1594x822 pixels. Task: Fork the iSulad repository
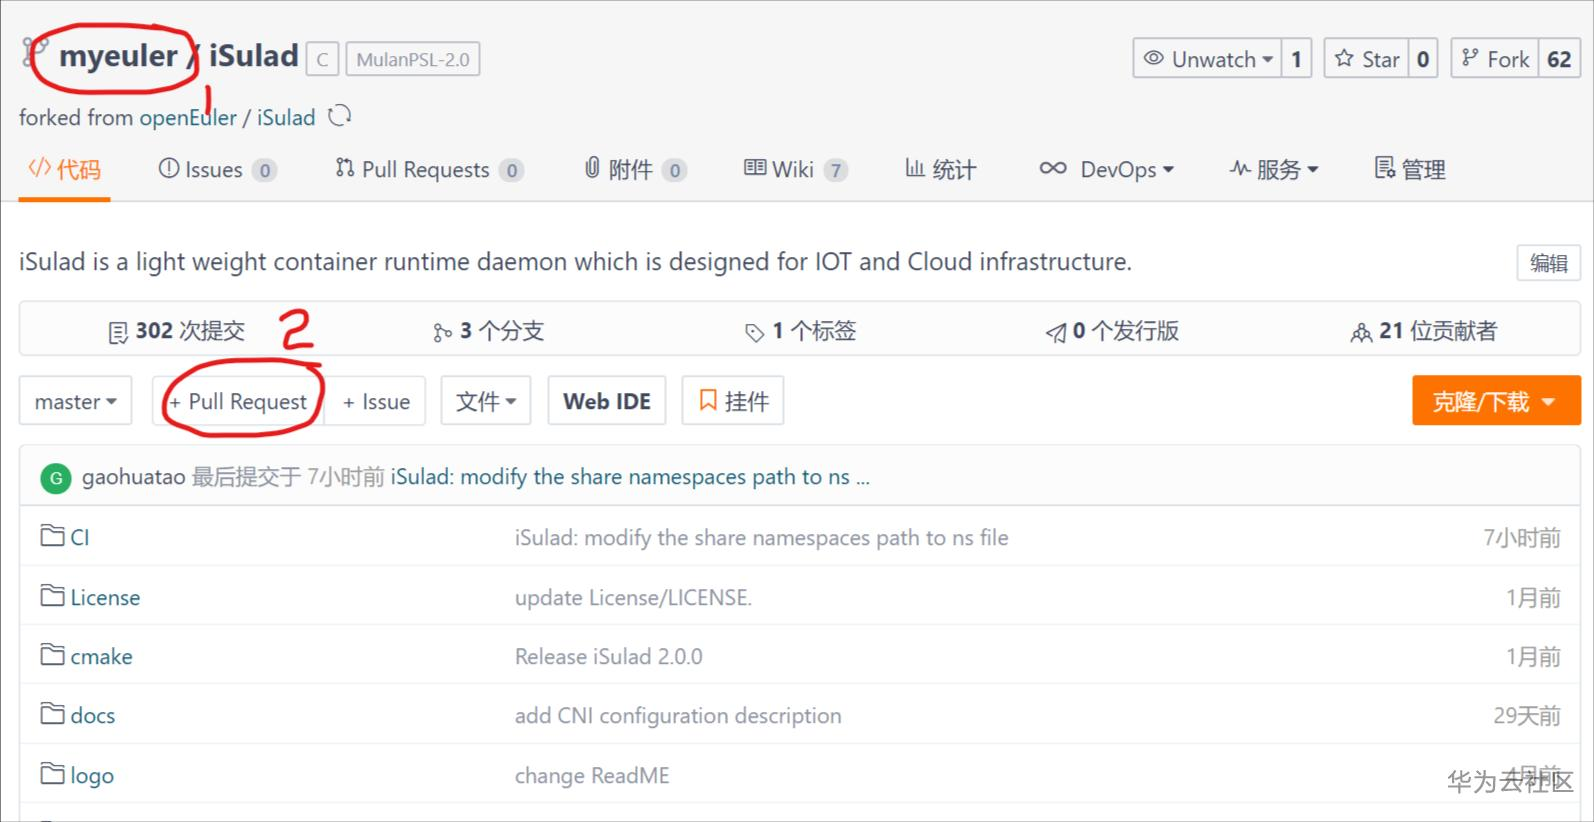click(x=1494, y=58)
